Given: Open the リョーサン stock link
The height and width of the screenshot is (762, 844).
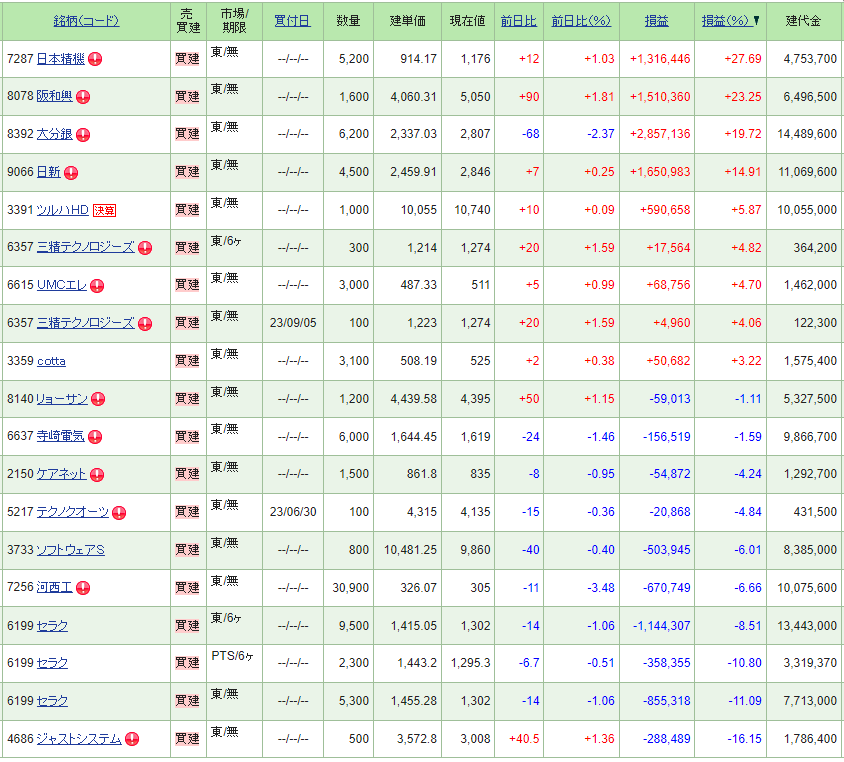Looking at the screenshot, I should pos(62,399).
